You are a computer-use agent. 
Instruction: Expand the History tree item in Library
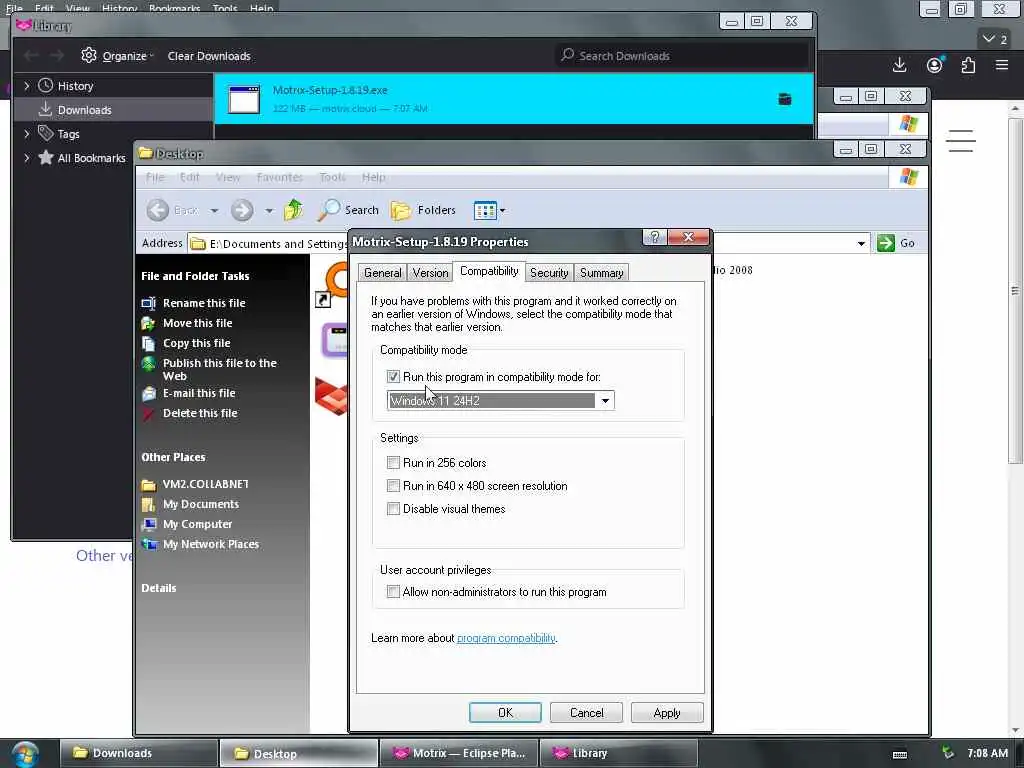pos(27,86)
